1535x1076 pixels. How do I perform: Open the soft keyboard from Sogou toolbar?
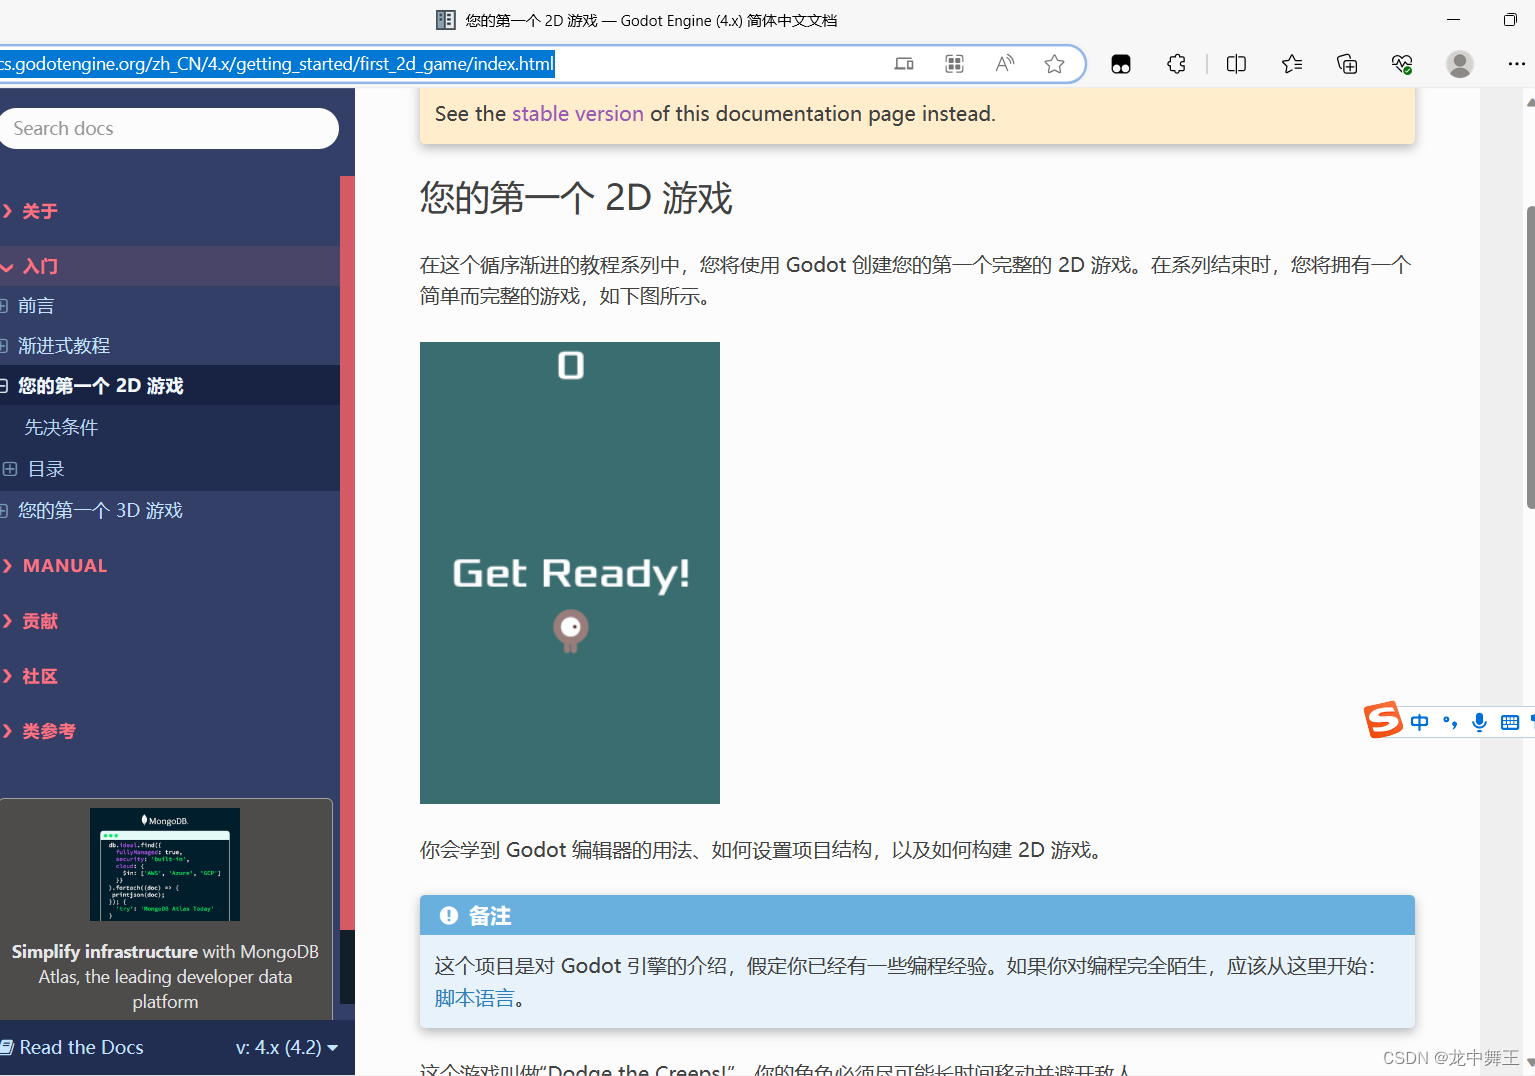pyautogui.click(x=1509, y=721)
